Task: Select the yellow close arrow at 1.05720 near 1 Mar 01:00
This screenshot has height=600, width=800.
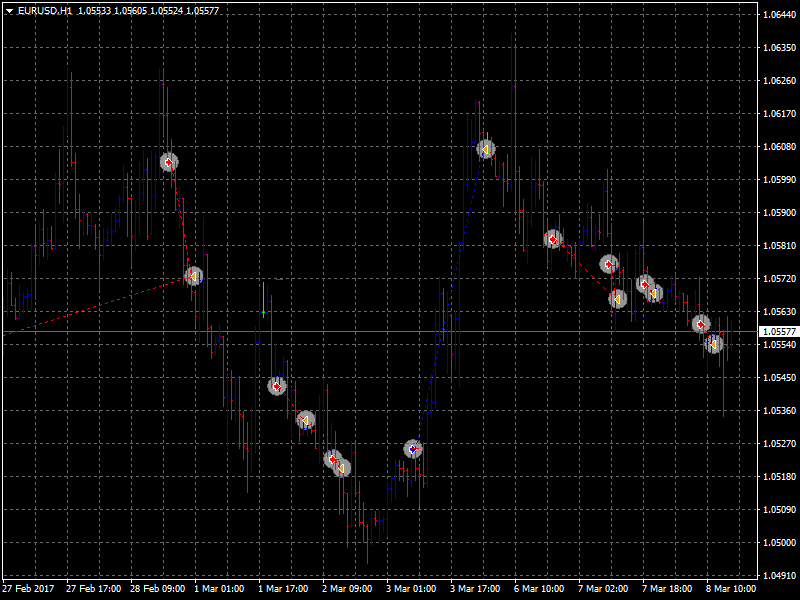Action: click(193, 276)
